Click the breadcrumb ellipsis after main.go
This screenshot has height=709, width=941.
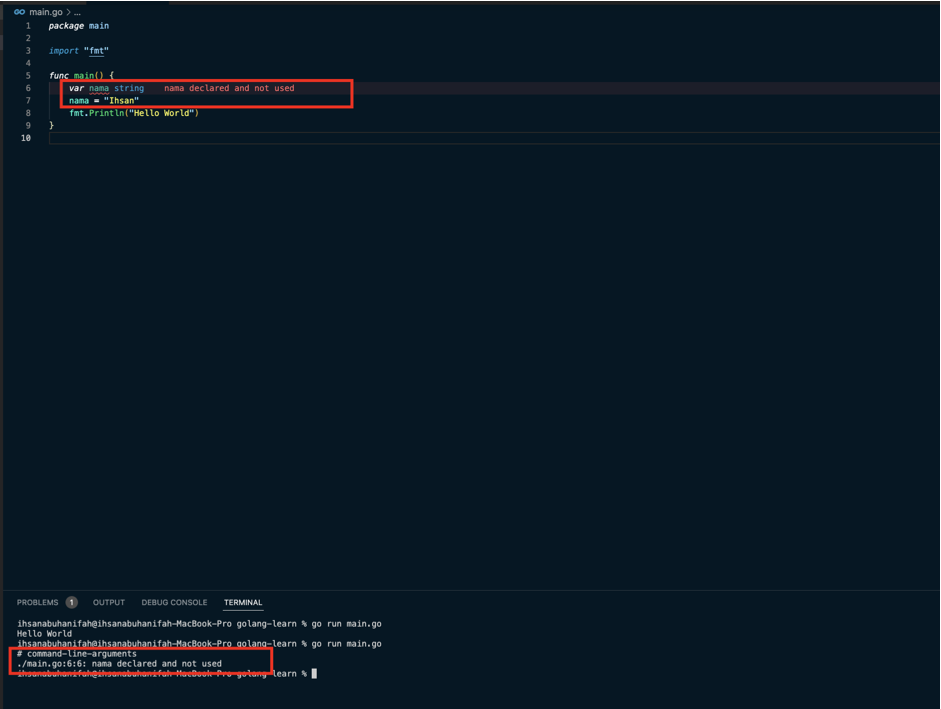(x=77, y=13)
